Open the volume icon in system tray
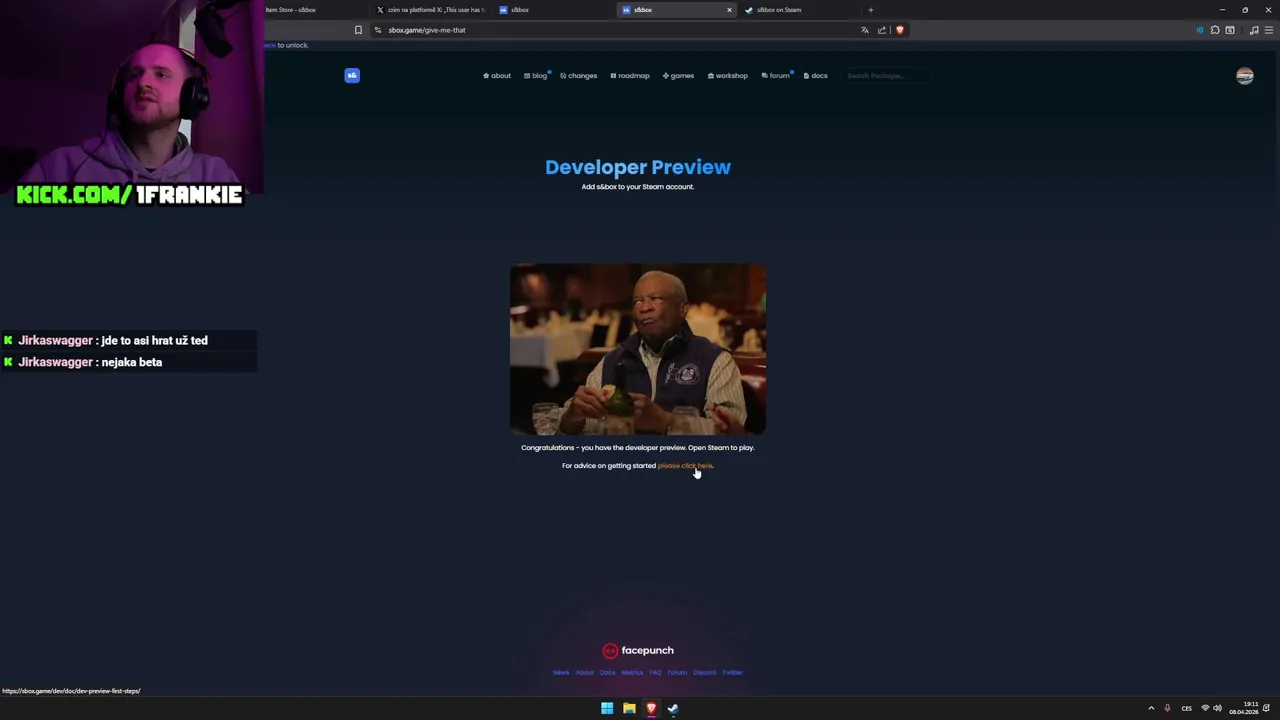1280x720 pixels. click(1217, 708)
